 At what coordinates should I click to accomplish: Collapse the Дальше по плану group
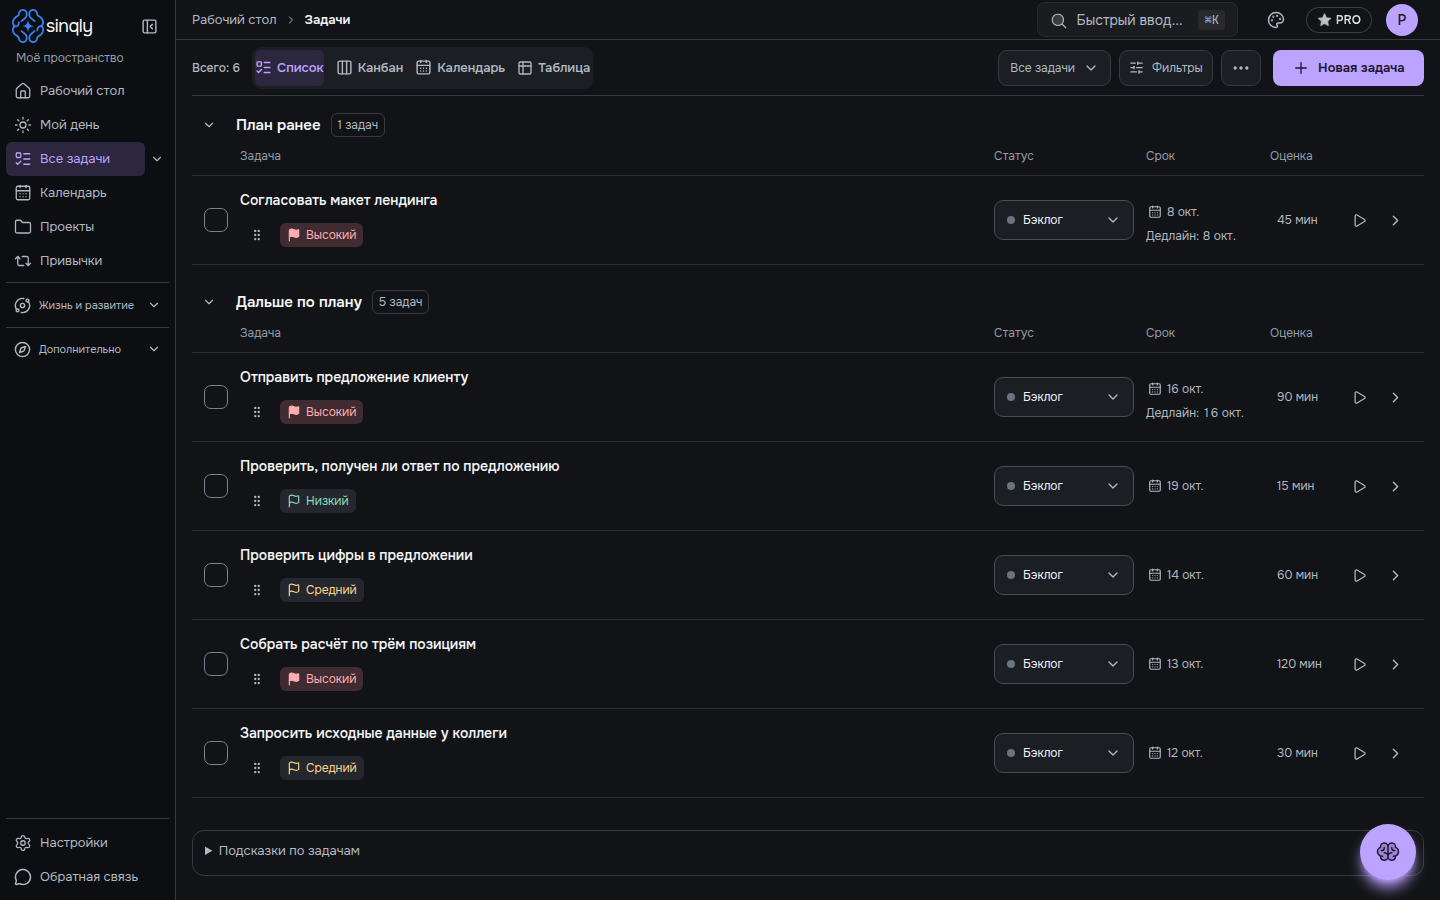click(209, 302)
